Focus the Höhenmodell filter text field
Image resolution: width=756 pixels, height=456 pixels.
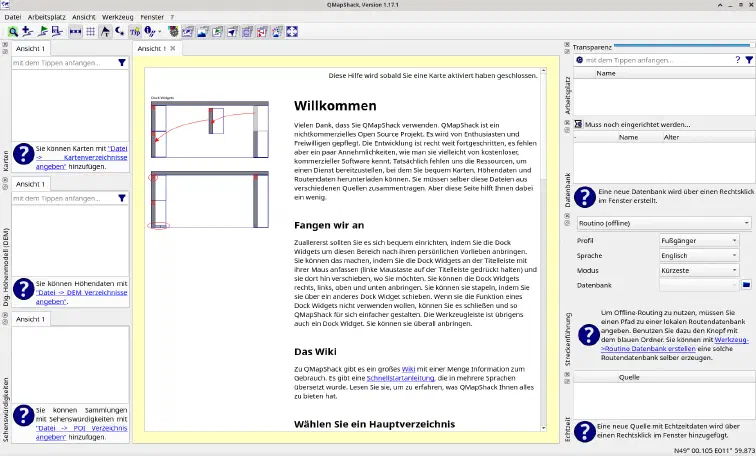click(64, 198)
